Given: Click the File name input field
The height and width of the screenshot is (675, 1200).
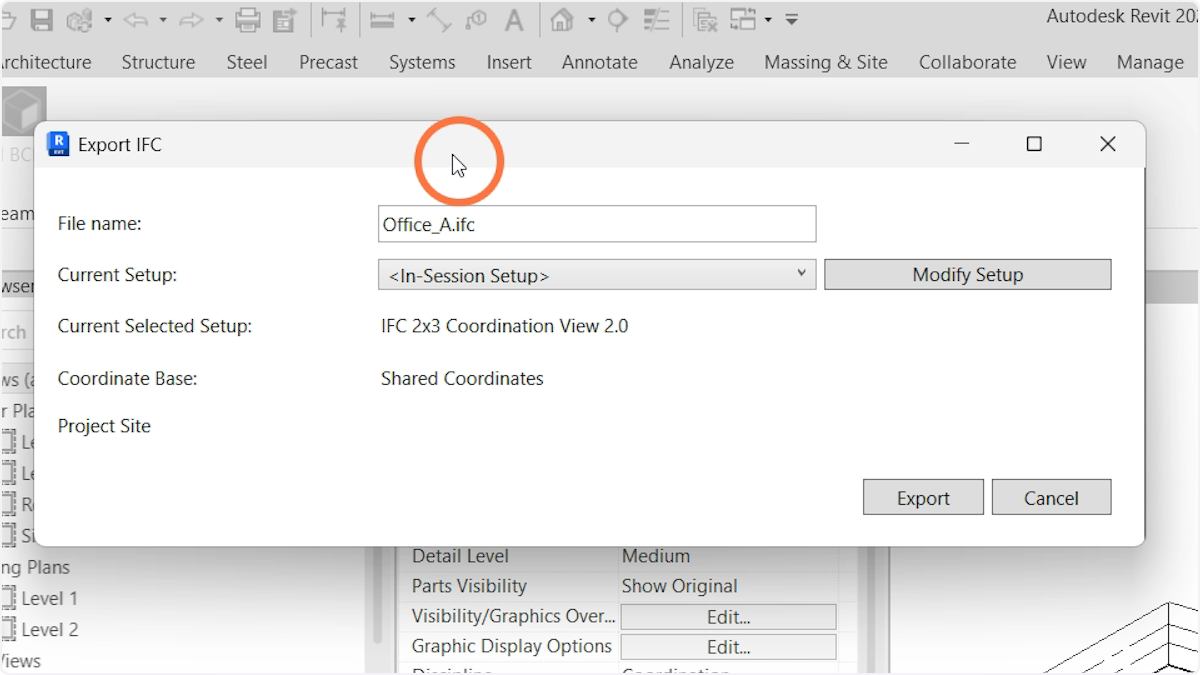Looking at the screenshot, I should click(x=596, y=224).
